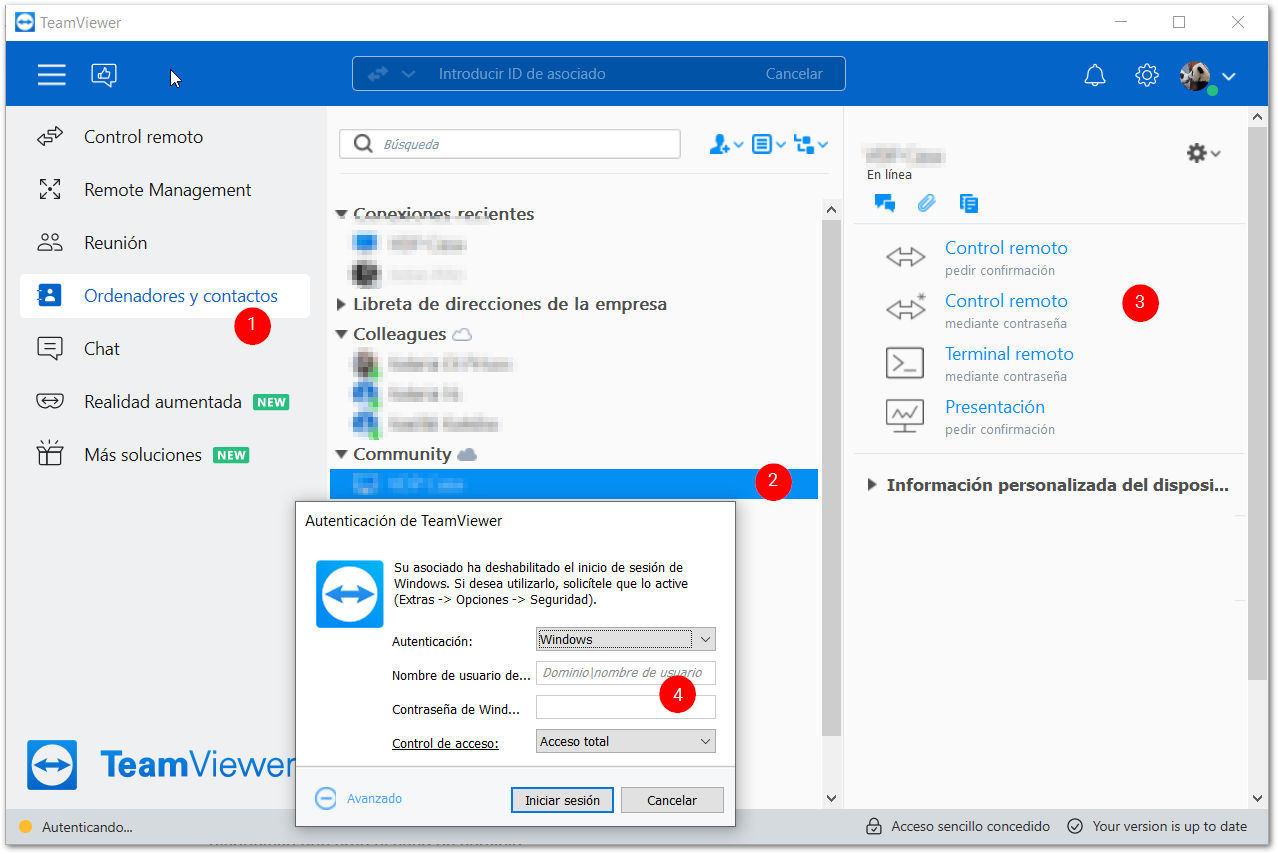This screenshot has width=1278, height=854.
Task: Collapse the Avanzado options
Action: point(358,798)
